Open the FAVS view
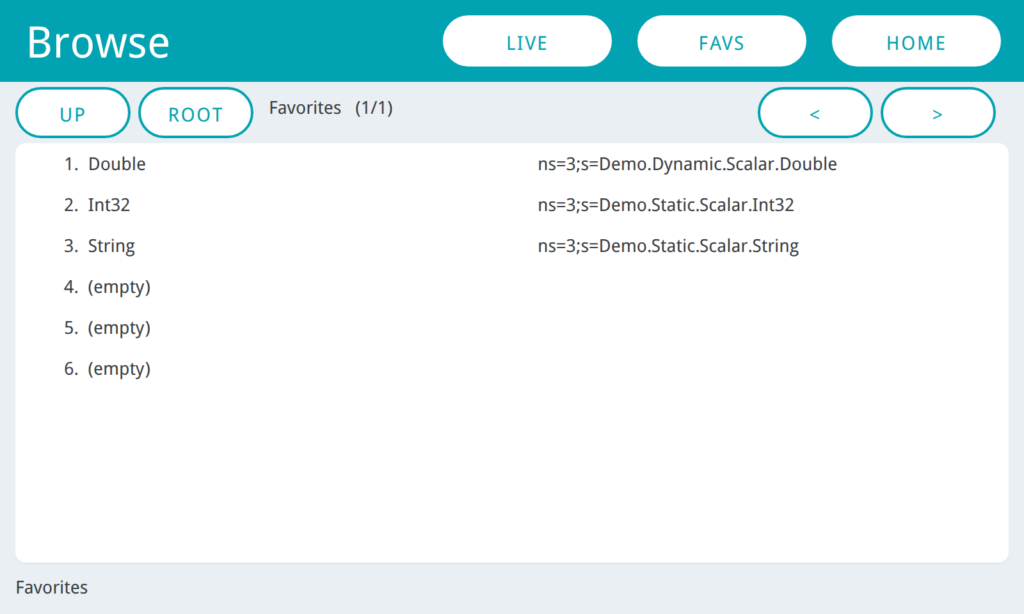This screenshot has height=614, width=1024. 722,41
